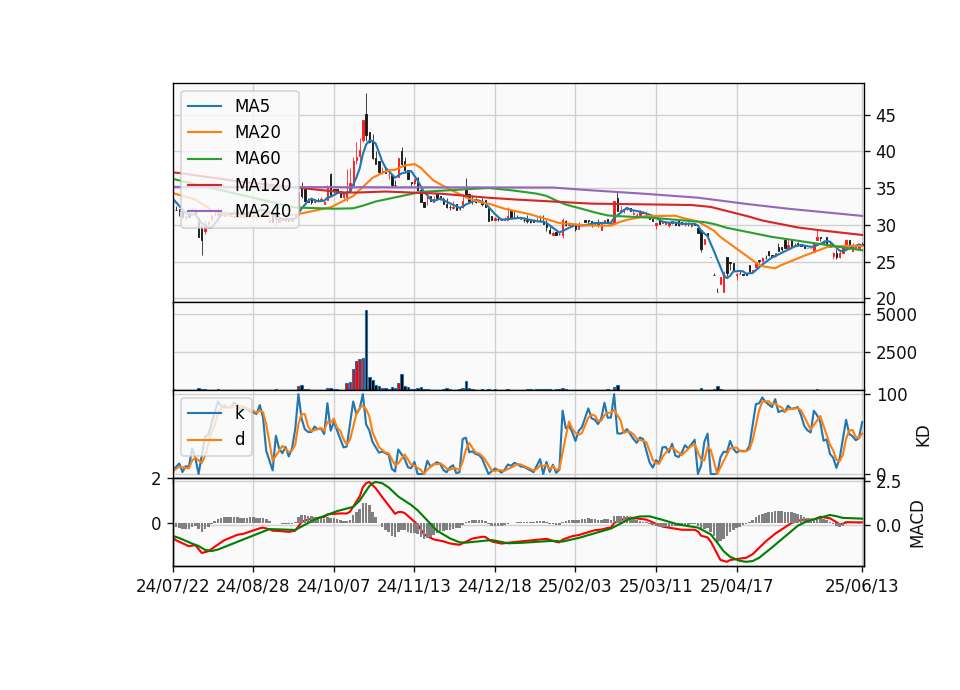
Task: Click the 24/11/13 date label
Action: (414, 586)
